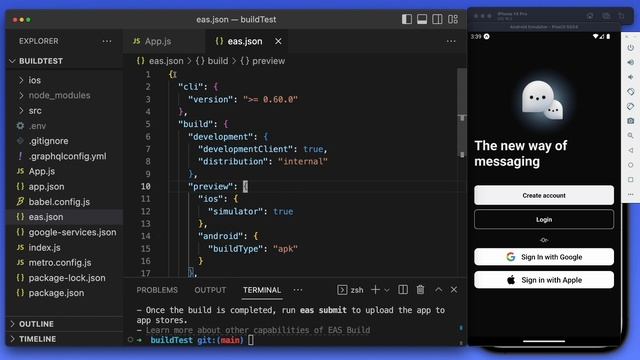This screenshot has width=640, height=360.
Task: Click emulator rotate left icon
Action: [631, 91]
